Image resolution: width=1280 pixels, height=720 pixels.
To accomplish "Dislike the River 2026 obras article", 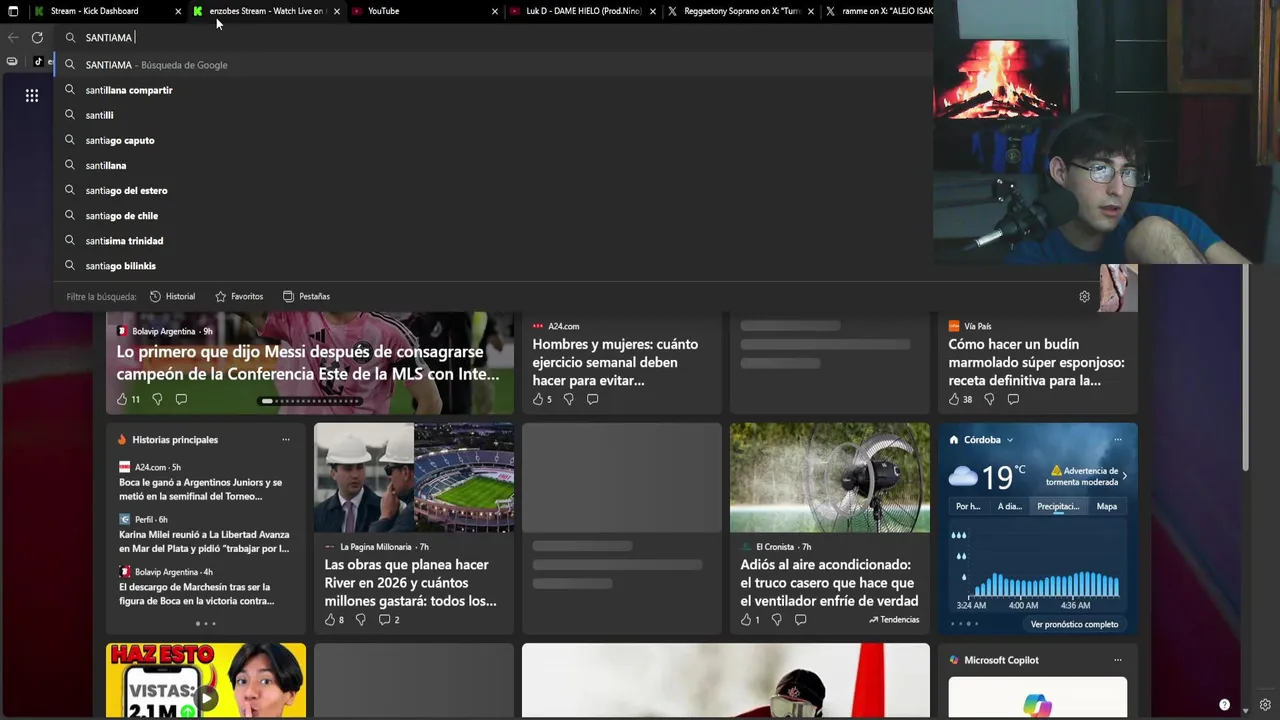I will pyautogui.click(x=361, y=620).
